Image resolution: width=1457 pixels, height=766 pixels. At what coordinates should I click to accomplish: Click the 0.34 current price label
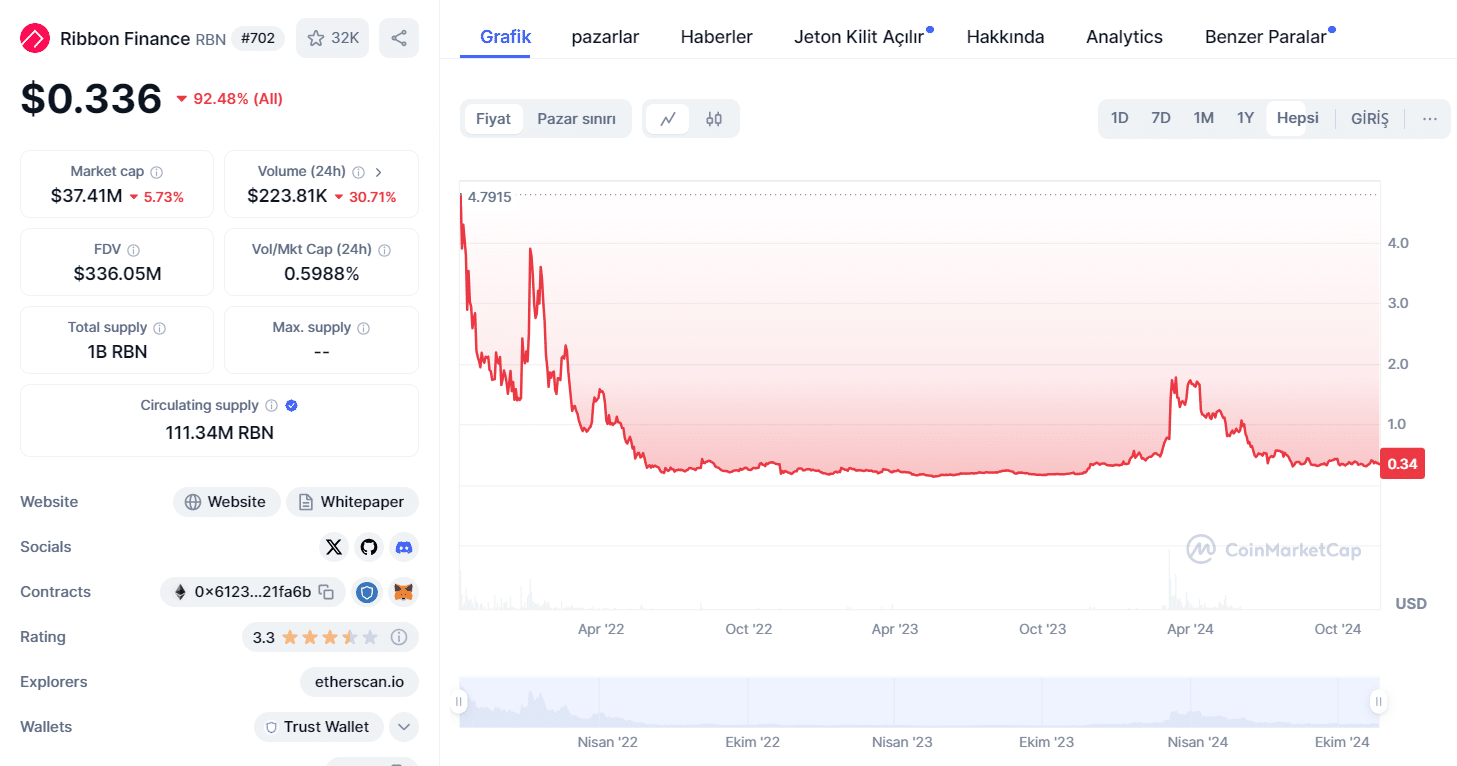(1402, 464)
